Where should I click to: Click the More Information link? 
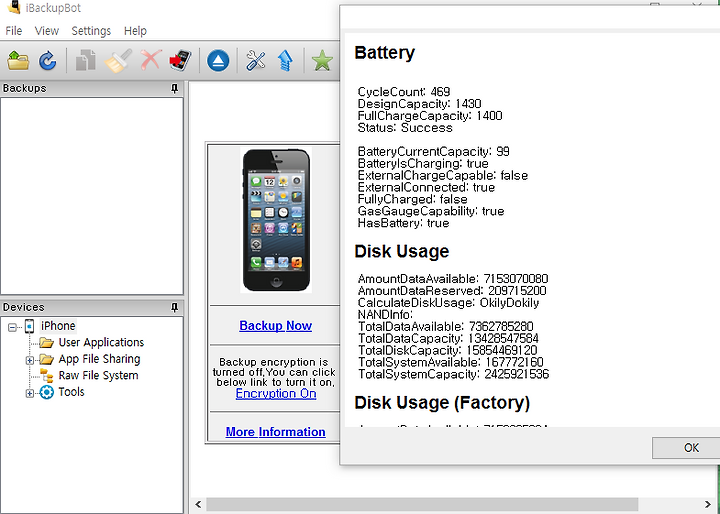[276, 432]
